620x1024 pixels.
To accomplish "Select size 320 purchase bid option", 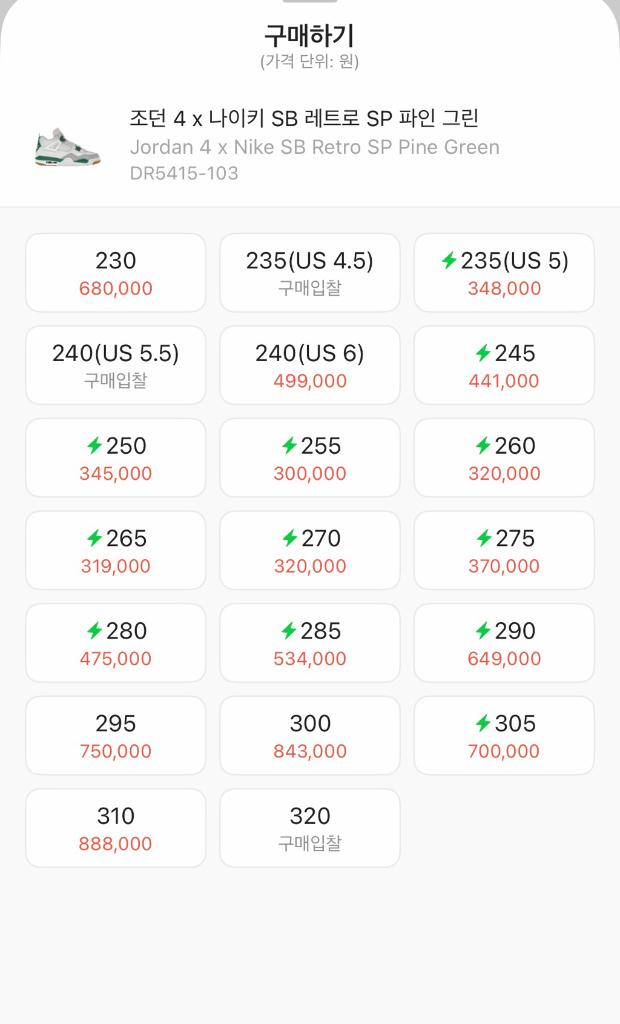I will pos(310,828).
